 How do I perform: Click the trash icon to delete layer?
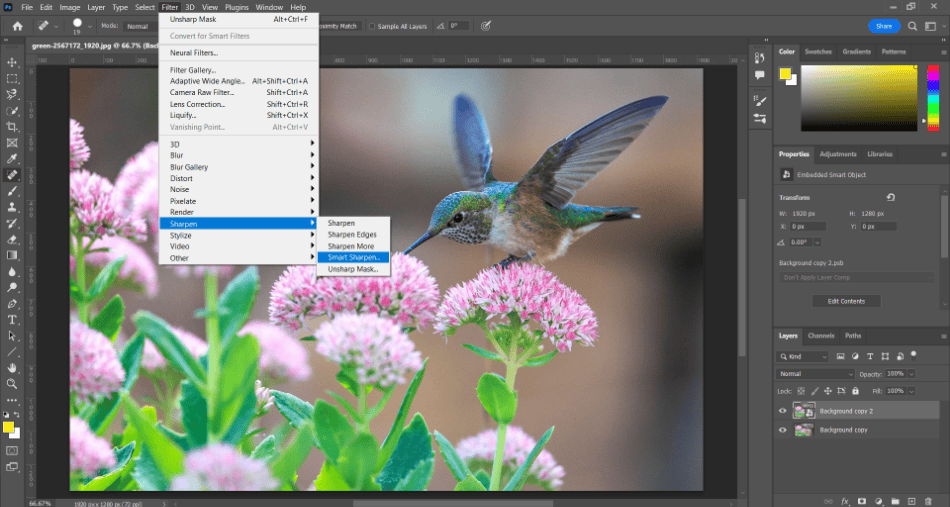(x=928, y=502)
